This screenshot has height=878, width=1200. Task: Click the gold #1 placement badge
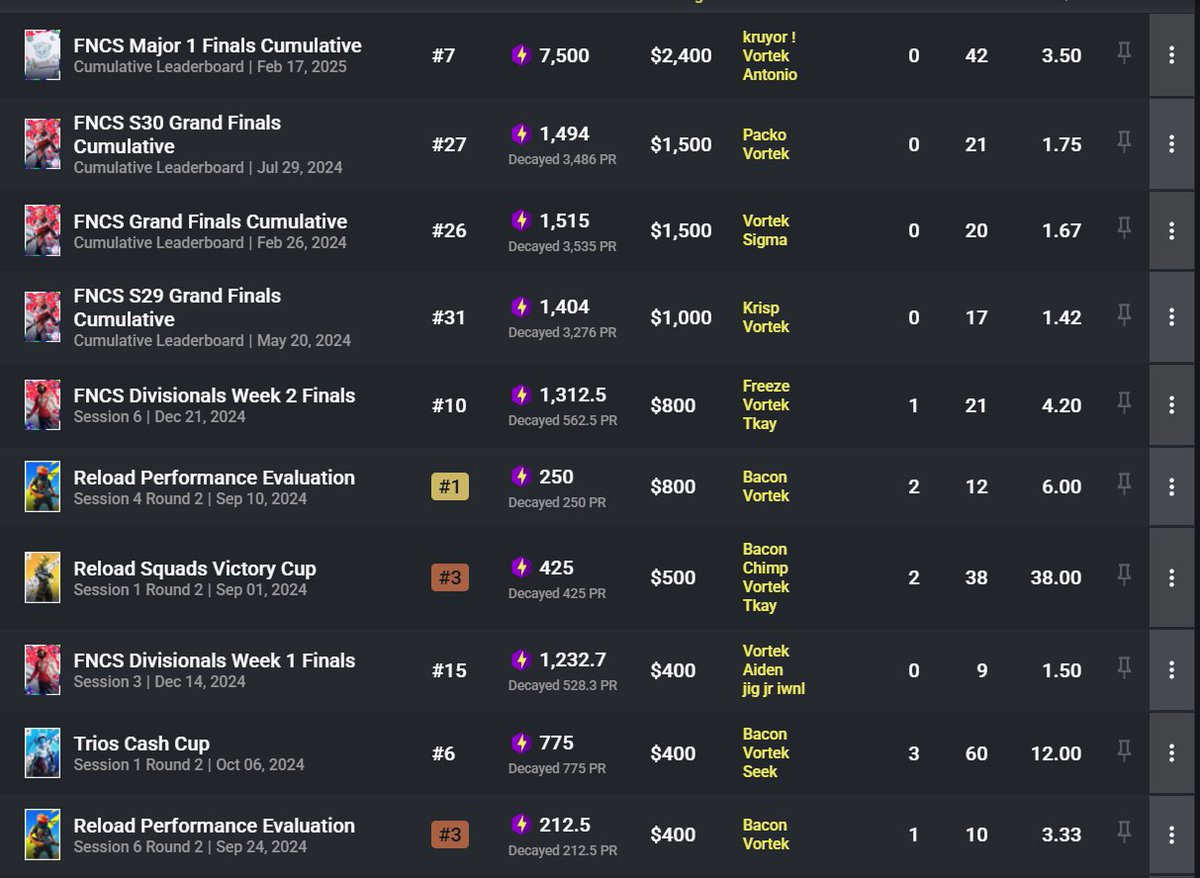point(450,487)
